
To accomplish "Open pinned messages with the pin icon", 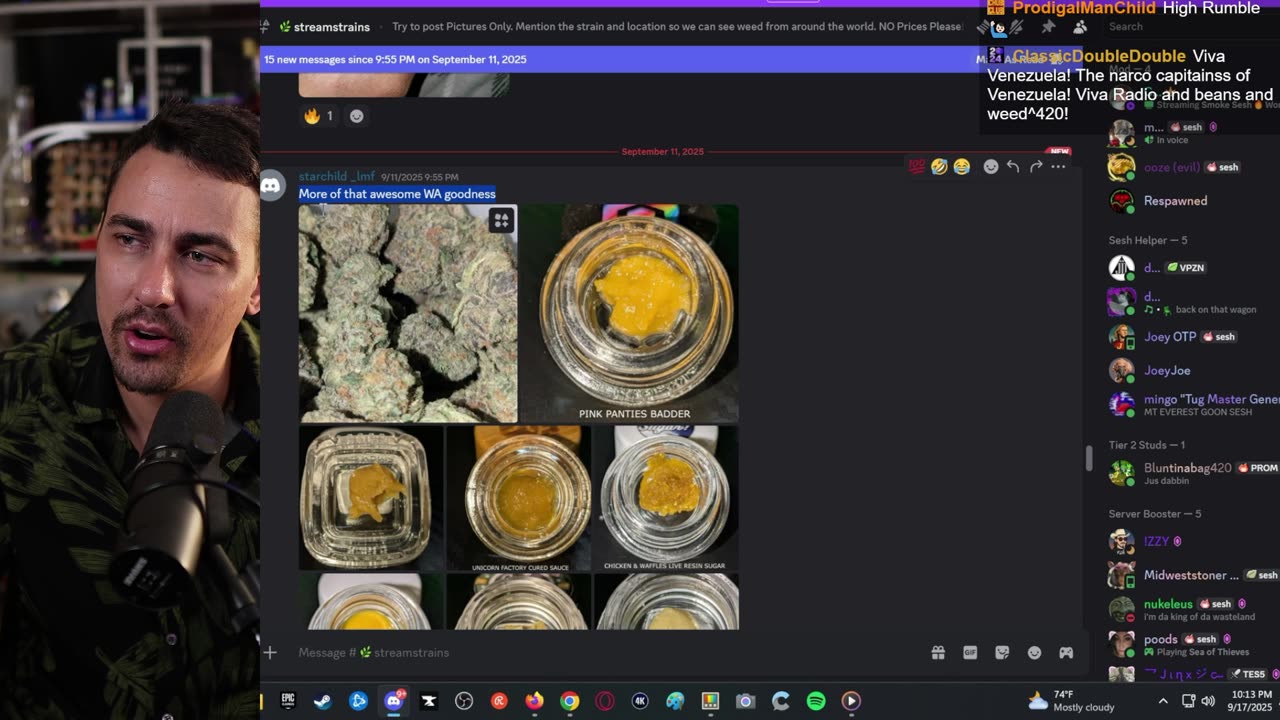I will (x=1048, y=27).
